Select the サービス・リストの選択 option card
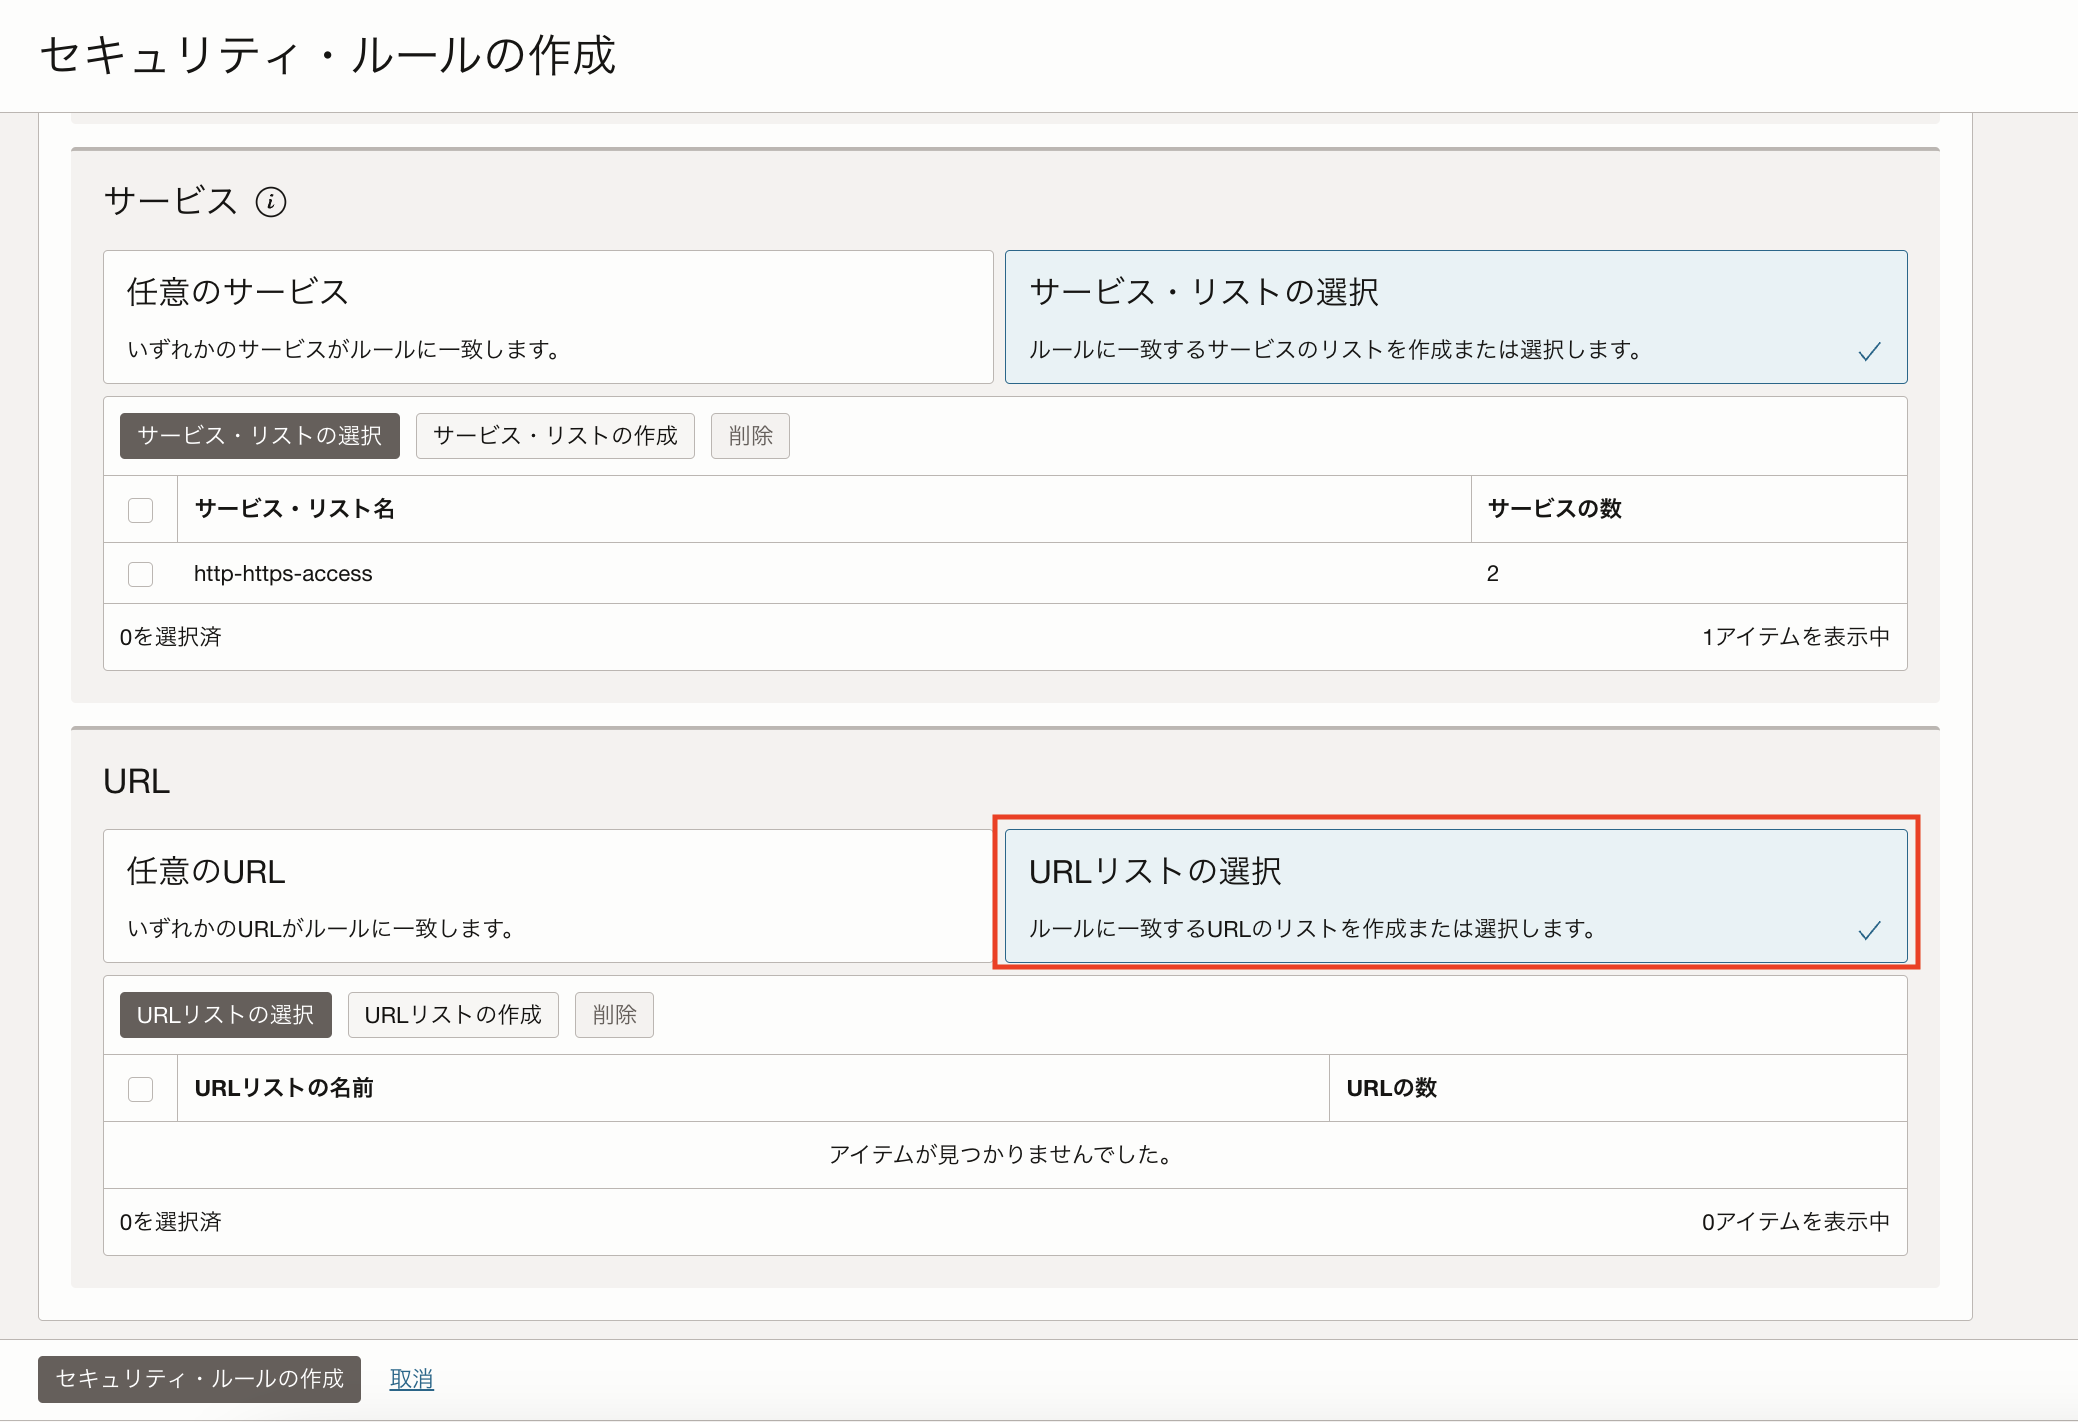 pyautogui.click(x=1455, y=317)
